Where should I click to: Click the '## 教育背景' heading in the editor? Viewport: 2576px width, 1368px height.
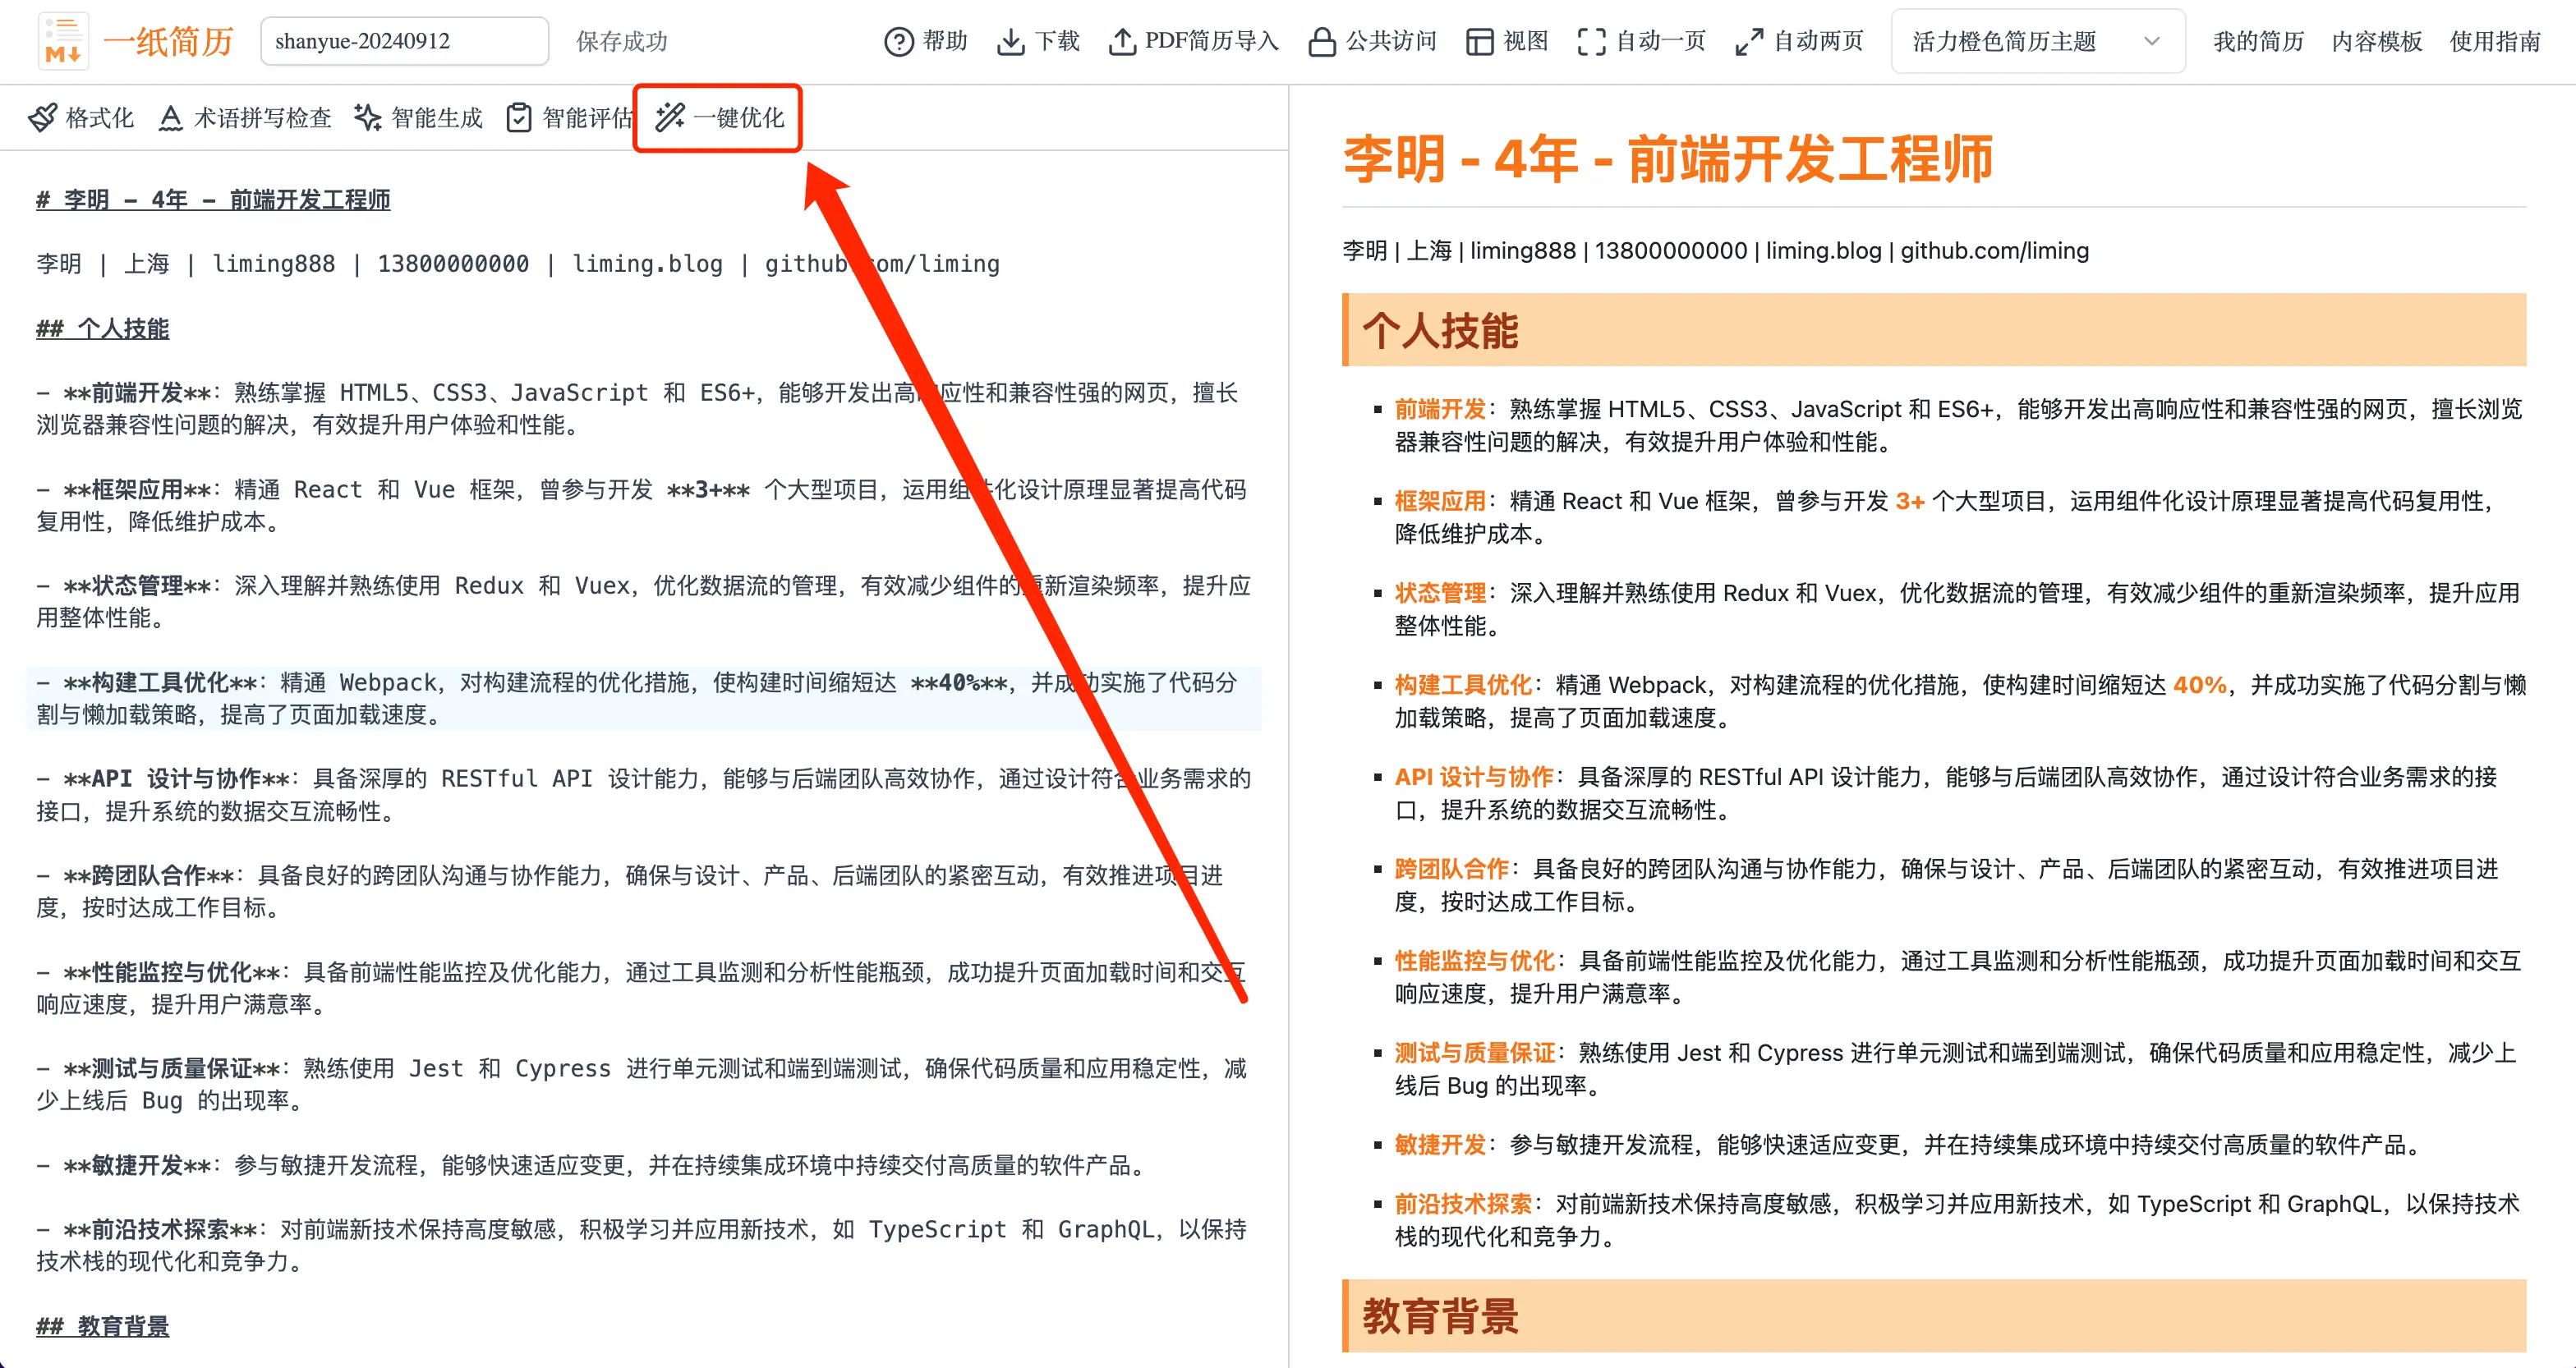(102, 1326)
